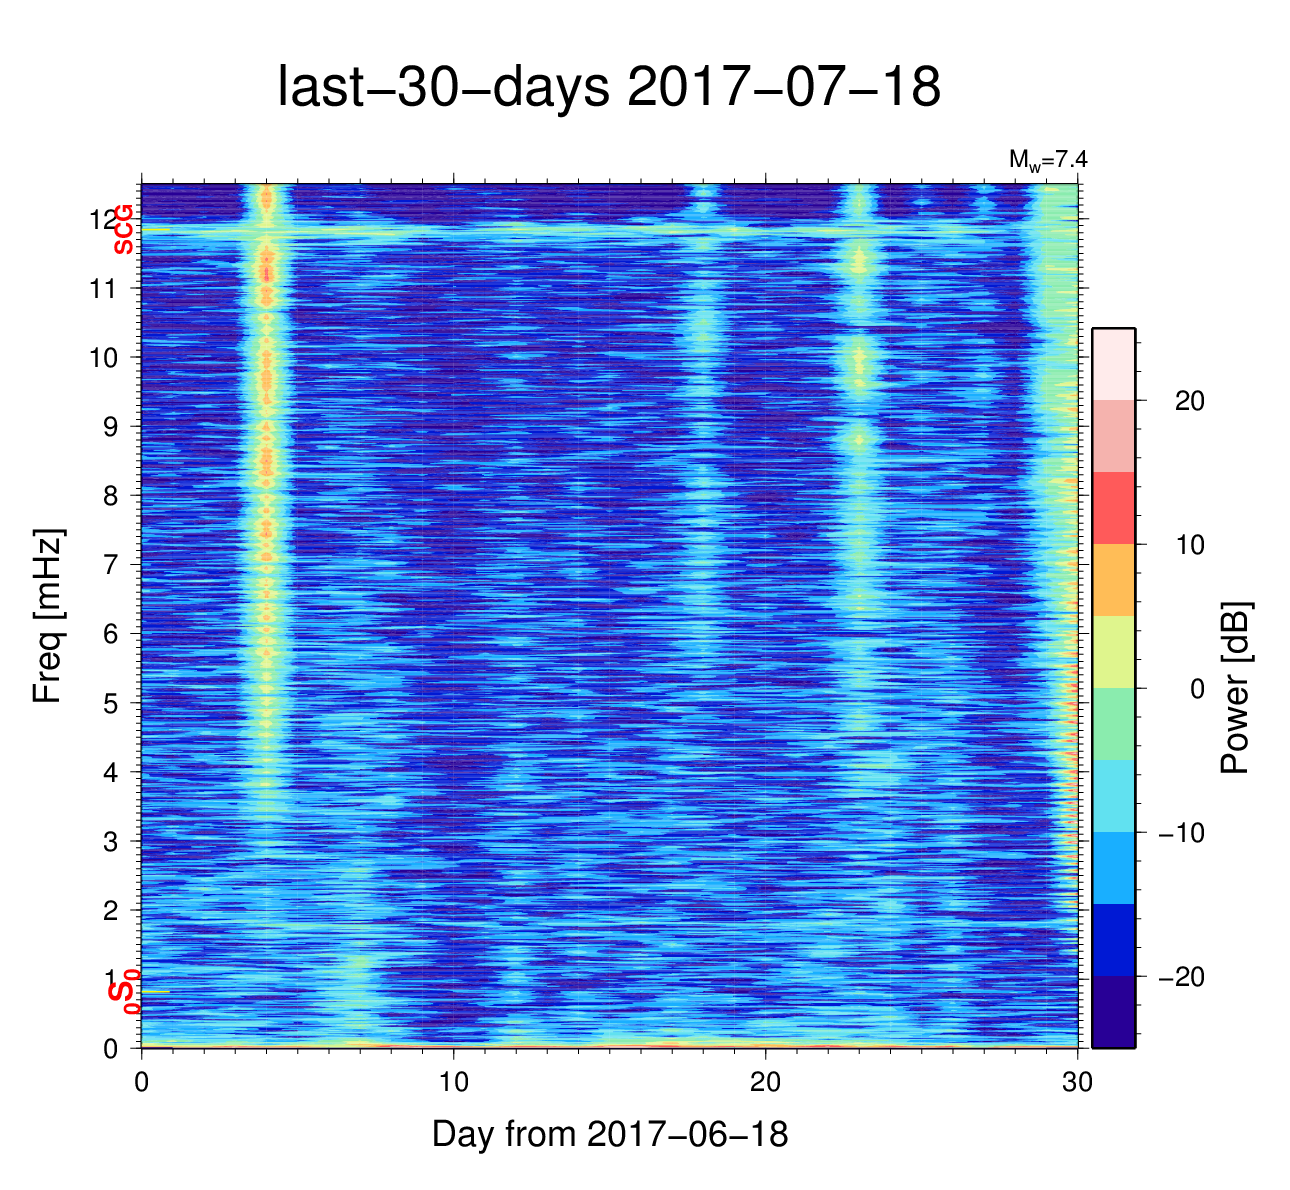The height and width of the screenshot is (1190, 1290).
Task: Click the Freq [mHz] axis label
Action: click(x=48, y=616)
